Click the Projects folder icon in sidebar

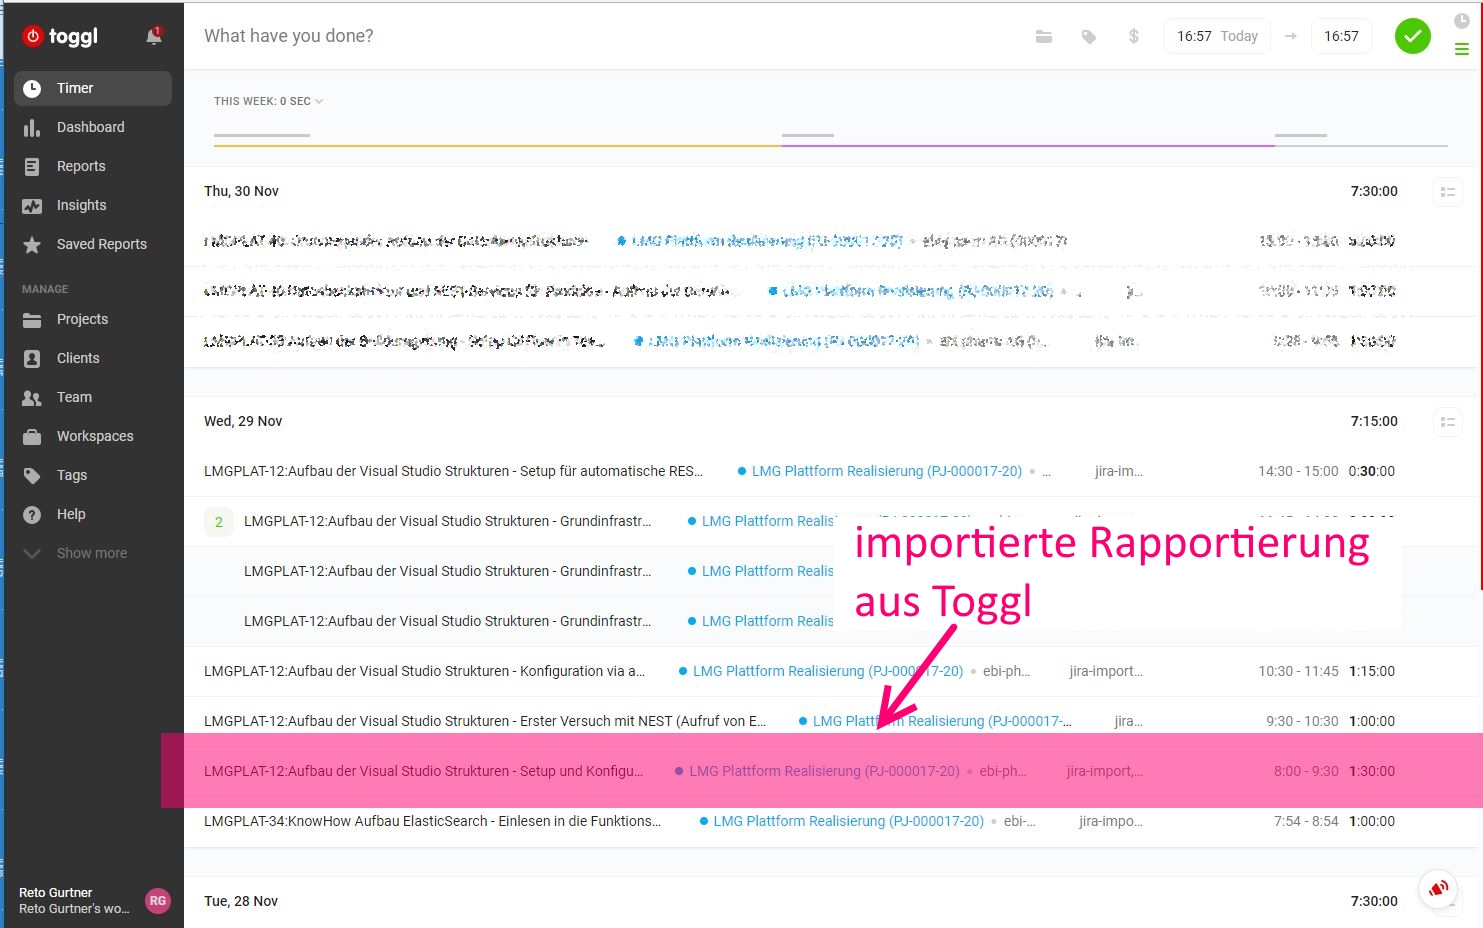click(x=32, y=319)
